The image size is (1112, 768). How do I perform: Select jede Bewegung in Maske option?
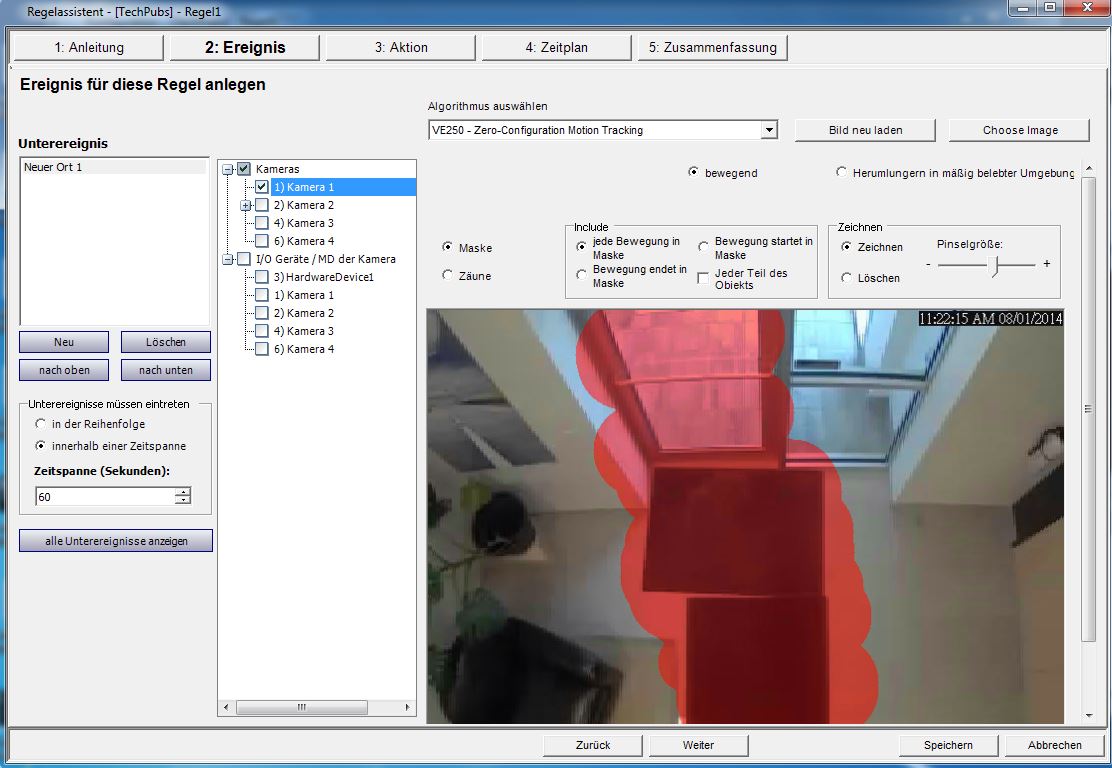click(582, 247)
